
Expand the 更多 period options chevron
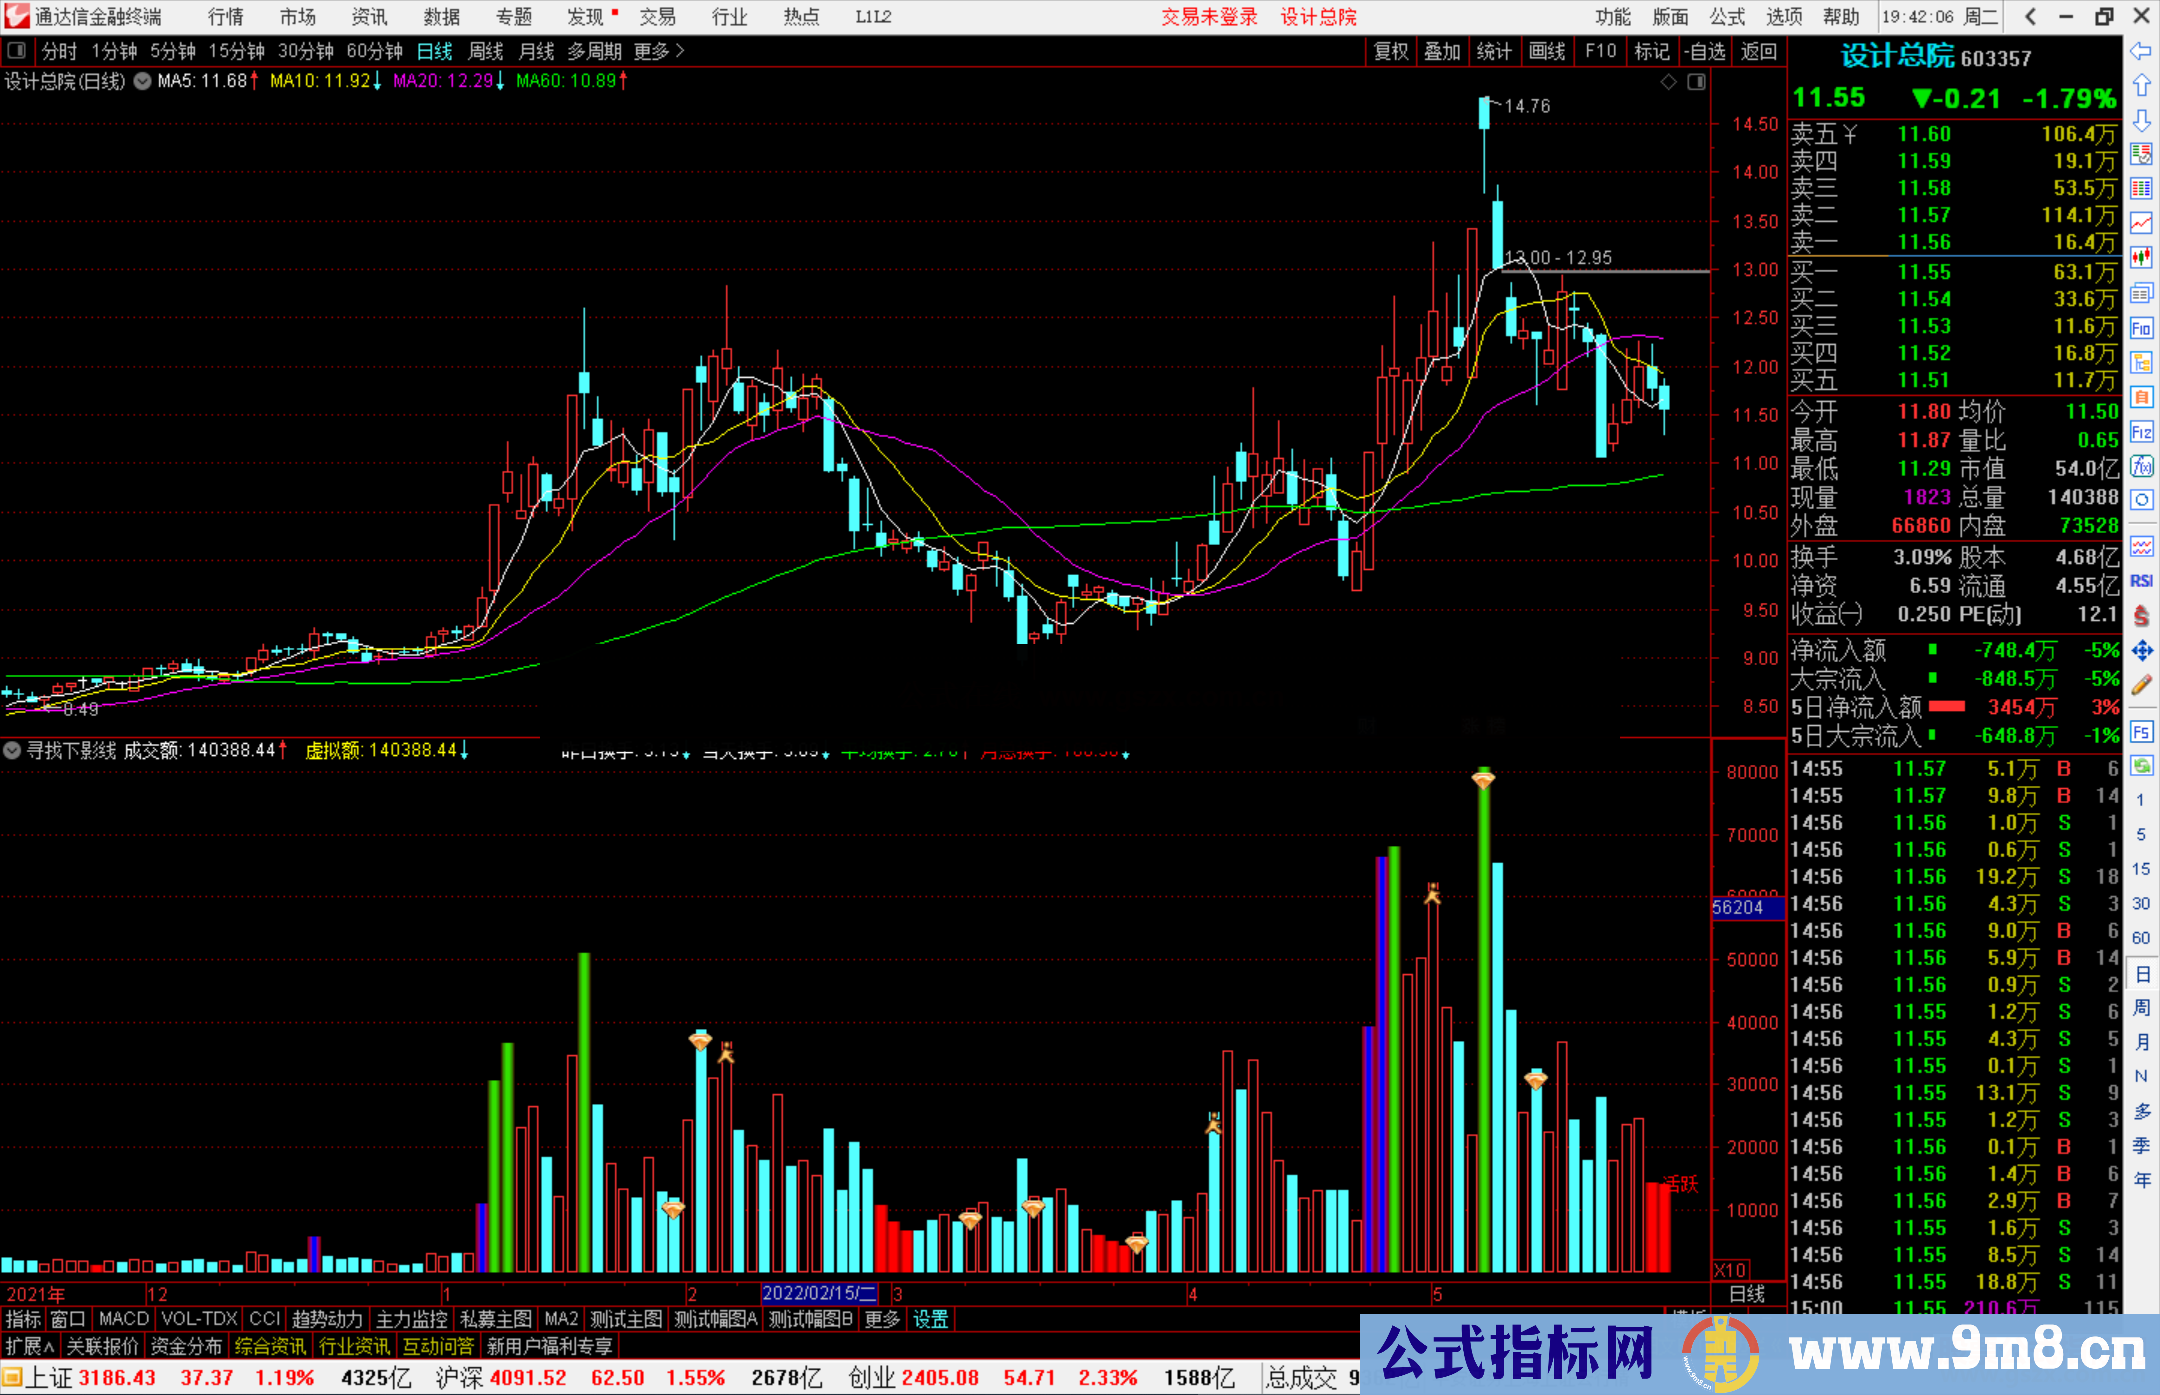pos(680,51)
